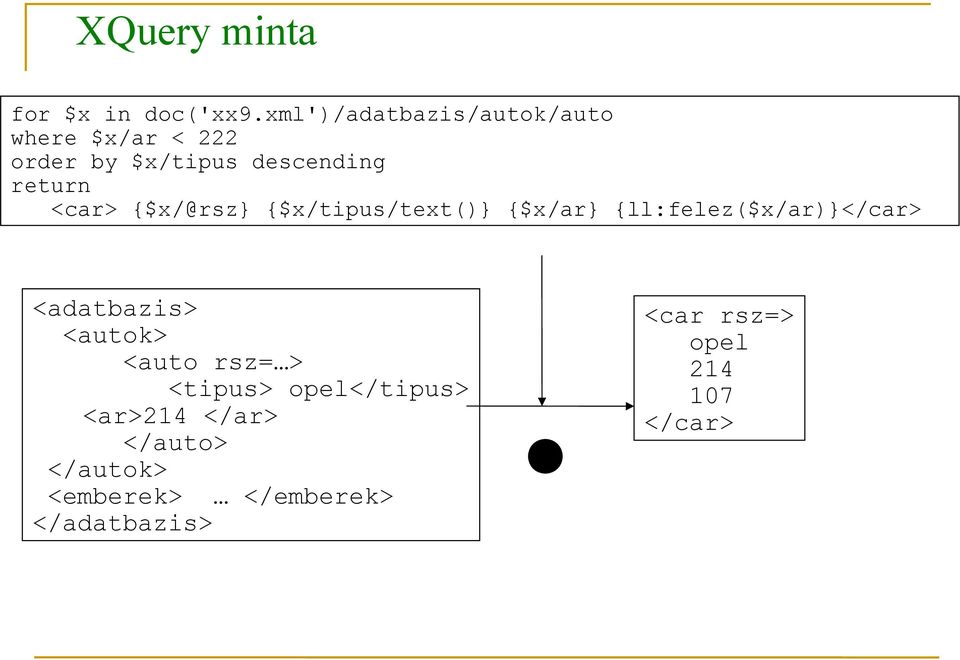Click 'opel' in the result box
960x660 pixels.
[x=719, y=343]
